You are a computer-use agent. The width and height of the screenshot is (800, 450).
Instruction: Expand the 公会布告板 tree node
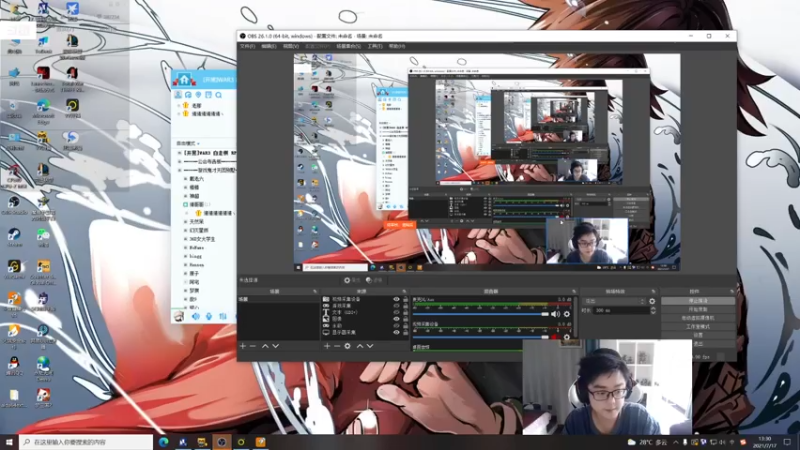point(180,162)
